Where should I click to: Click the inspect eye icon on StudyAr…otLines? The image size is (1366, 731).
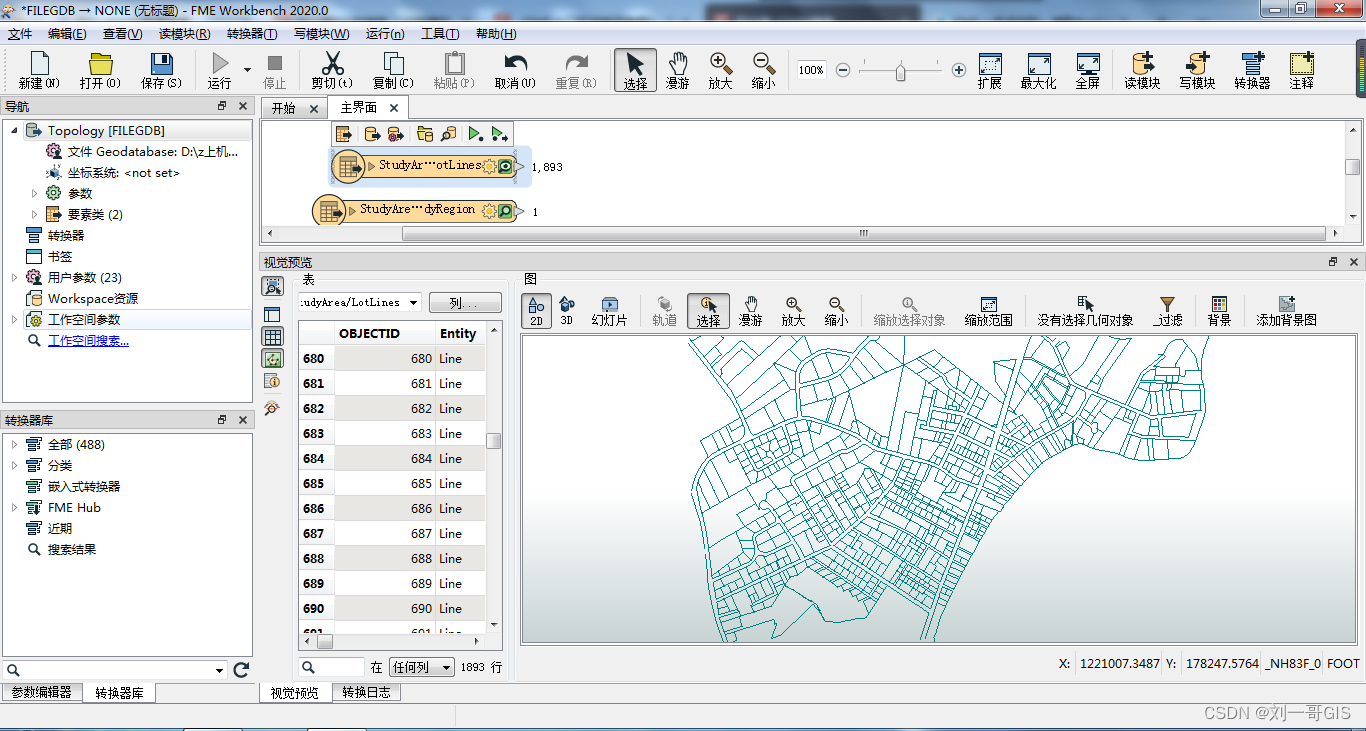tap(505, 166)
